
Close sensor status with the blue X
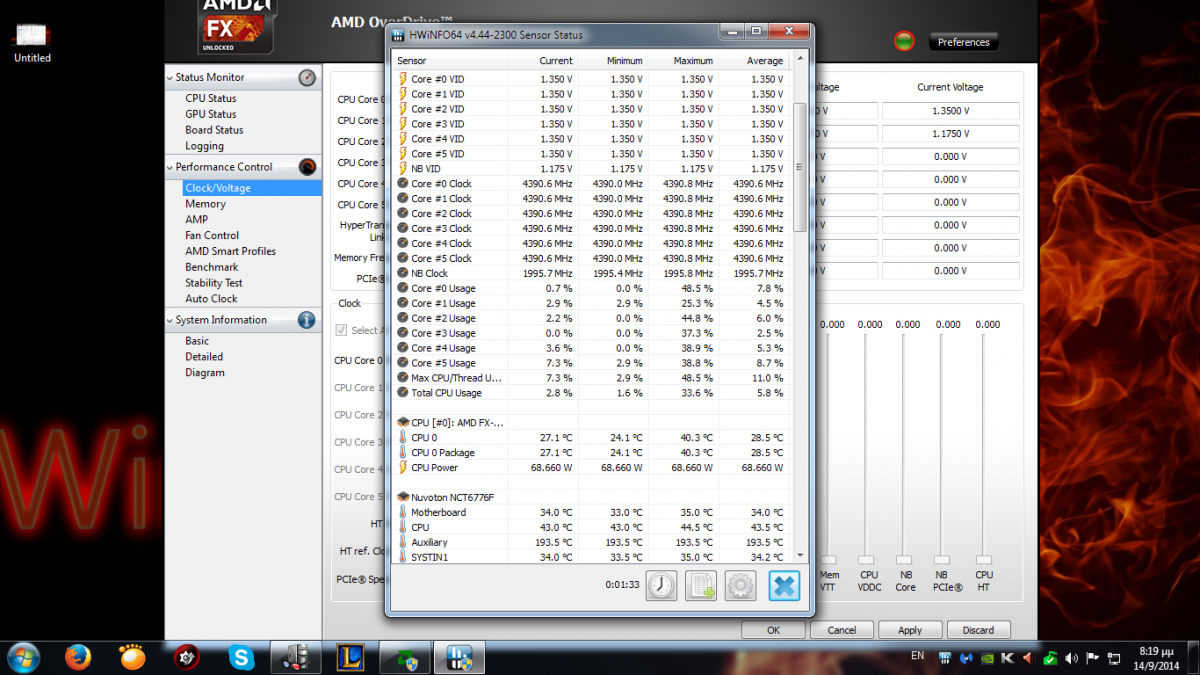click(x=784, y=585)
